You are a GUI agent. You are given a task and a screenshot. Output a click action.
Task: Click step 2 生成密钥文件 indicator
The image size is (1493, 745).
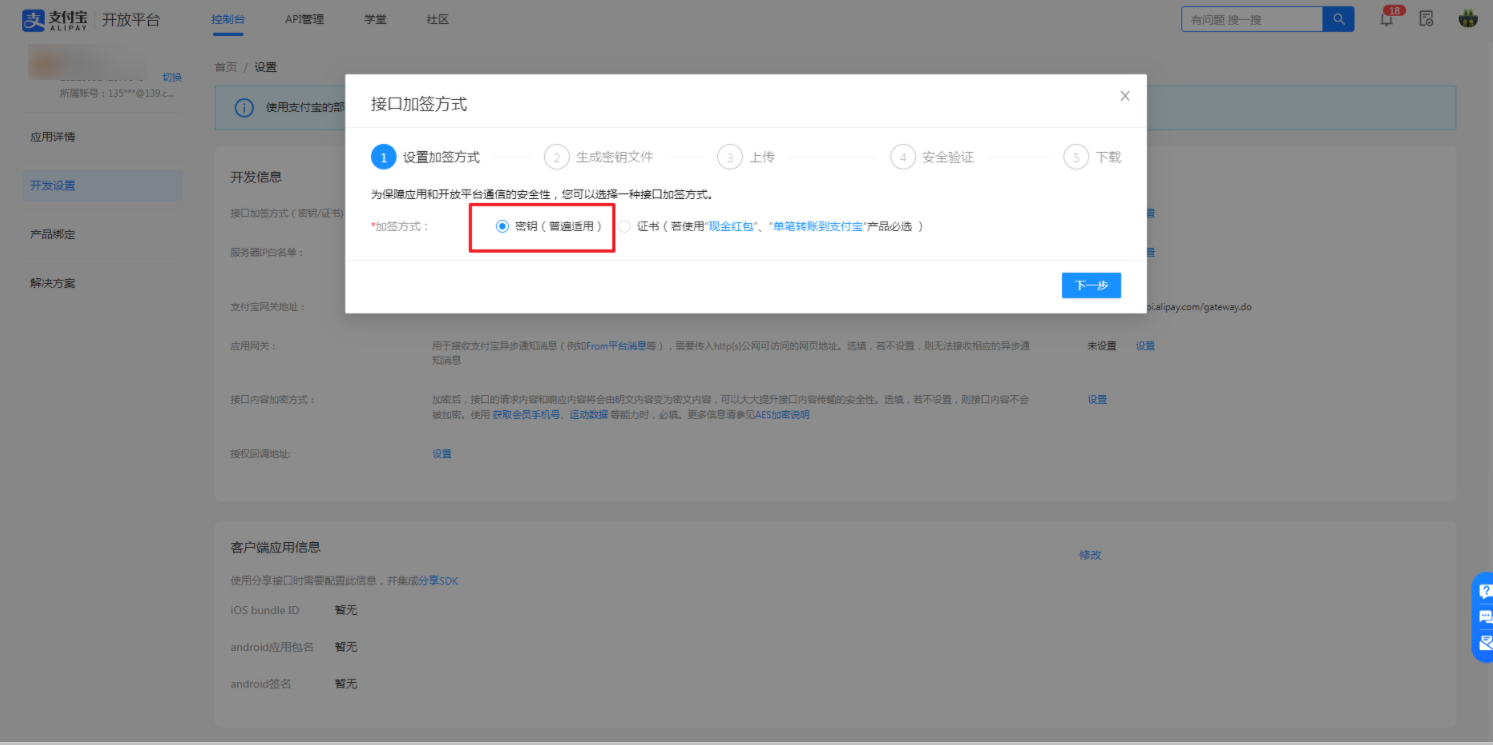599,157
